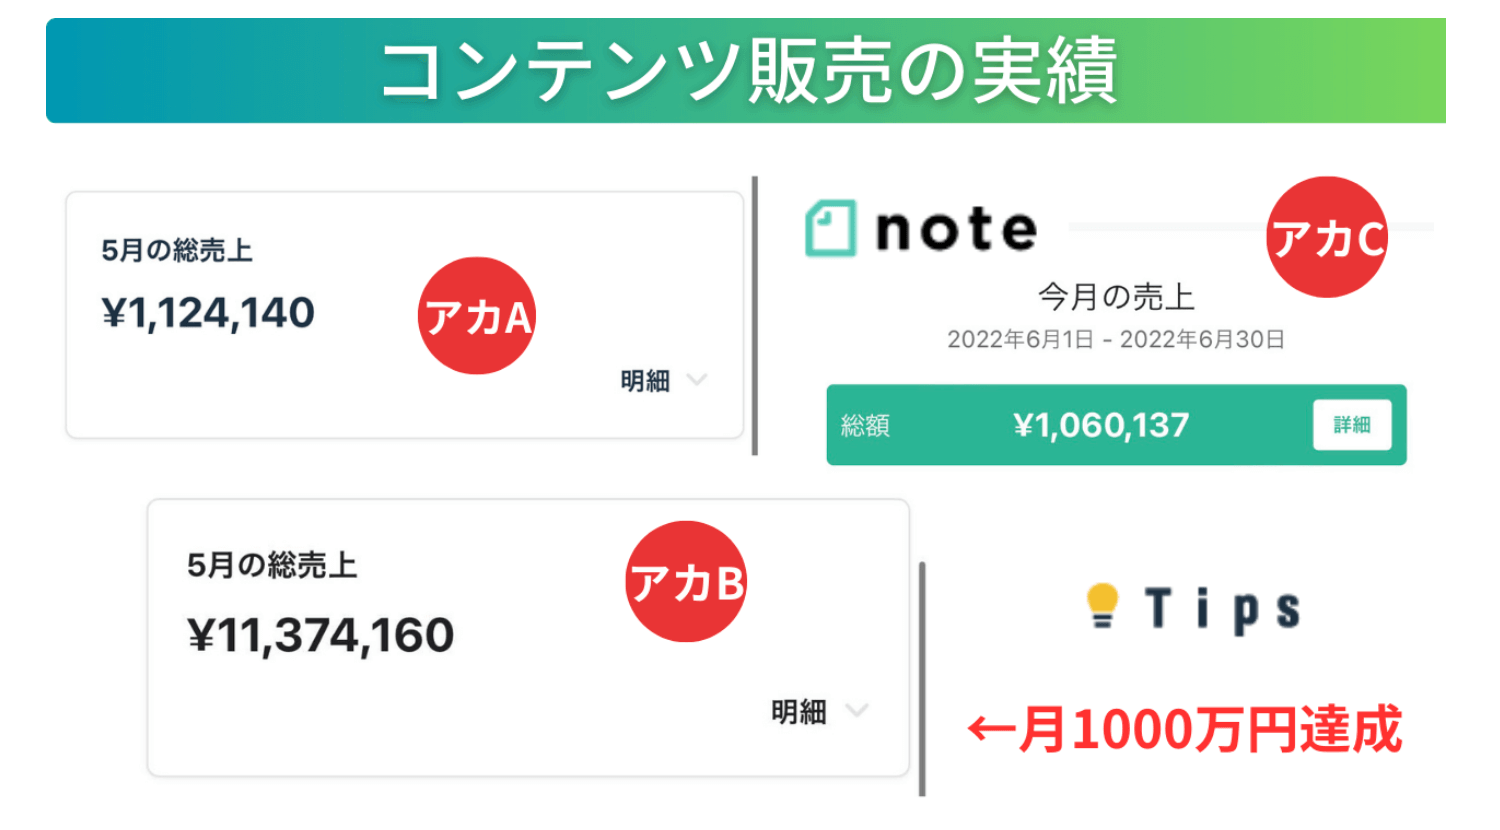This screenshot has width=1500, height=830.
Task: Click the ¥1,060,137 total amount
Action: tap(1101, 426)
